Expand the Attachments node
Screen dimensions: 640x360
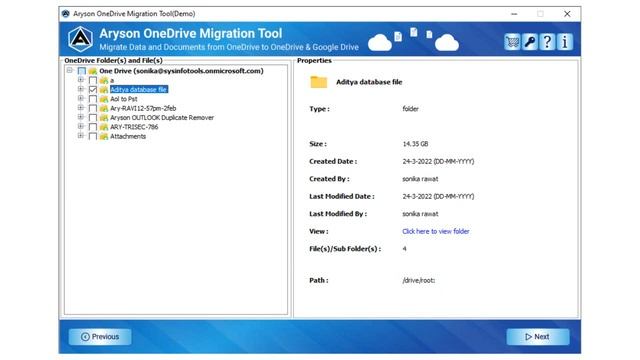pyautogui.click(x=81, y=136)
